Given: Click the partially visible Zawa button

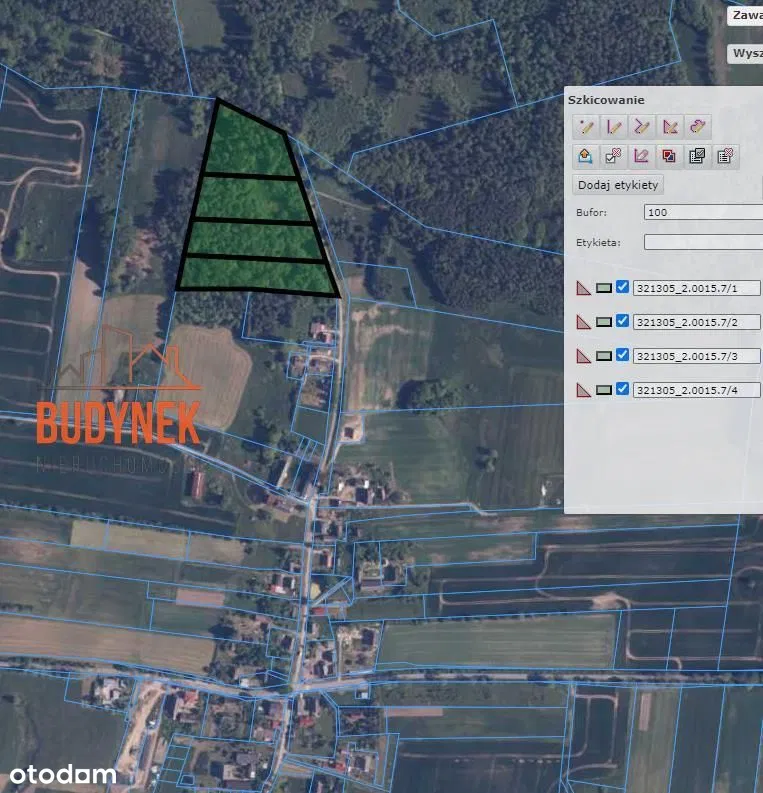Looking at the screenshot, I should point(745,15).
